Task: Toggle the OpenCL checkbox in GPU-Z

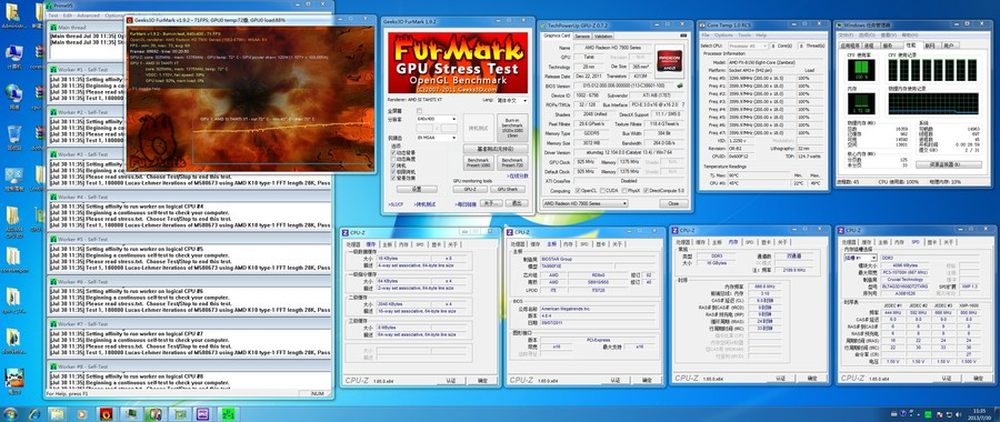Action: click(580, 190)
